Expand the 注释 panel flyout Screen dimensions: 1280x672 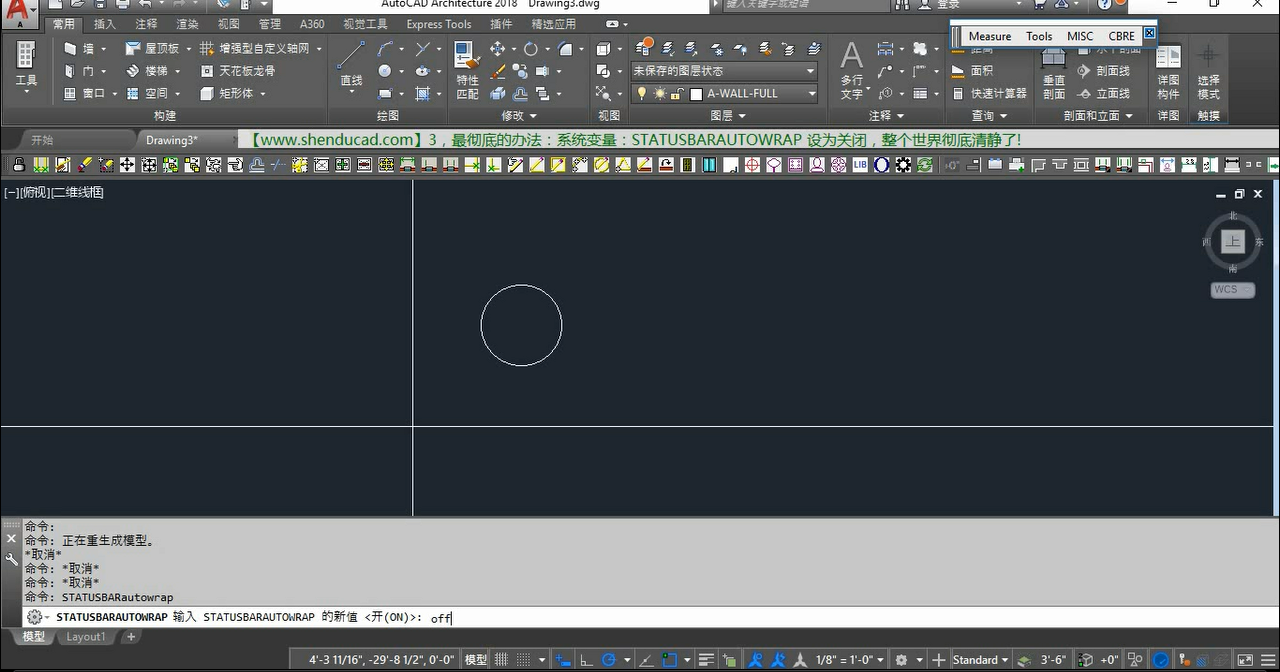885,116
